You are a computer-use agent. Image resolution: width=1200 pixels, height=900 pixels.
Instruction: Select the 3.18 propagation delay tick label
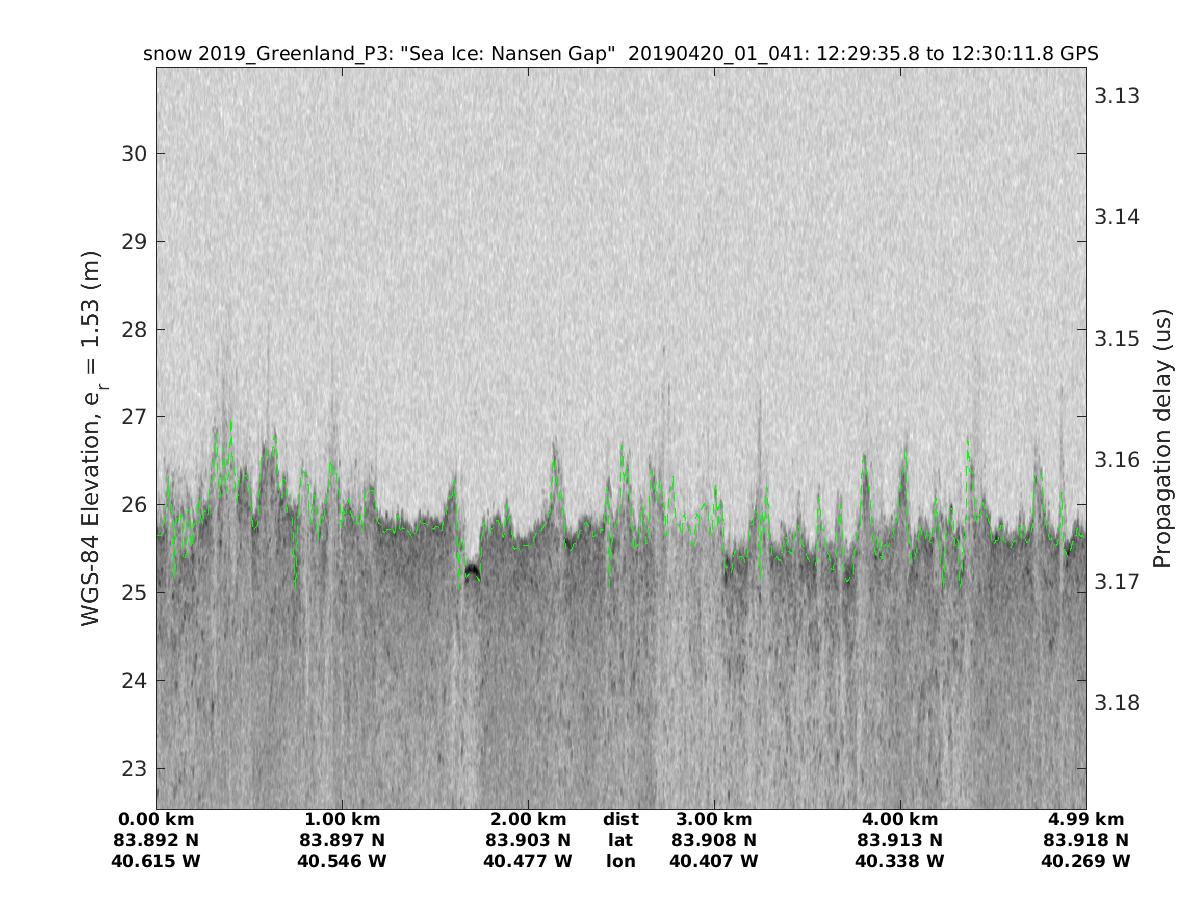pos(1117,703)
